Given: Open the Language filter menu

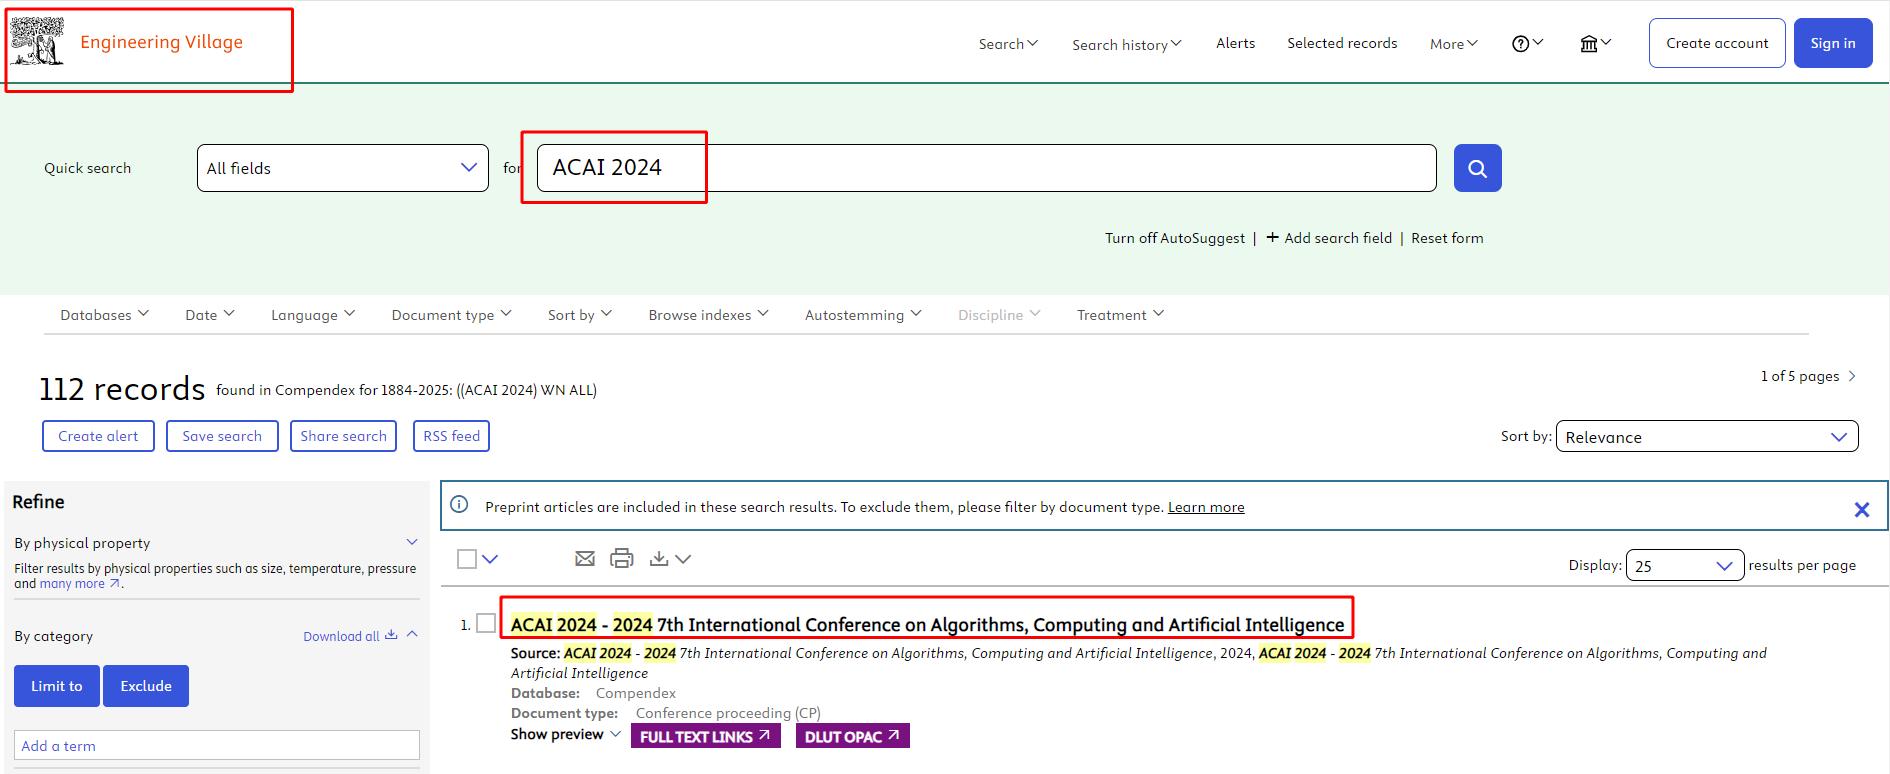Looking at the screenshot, I should click(x=313, y=314).
